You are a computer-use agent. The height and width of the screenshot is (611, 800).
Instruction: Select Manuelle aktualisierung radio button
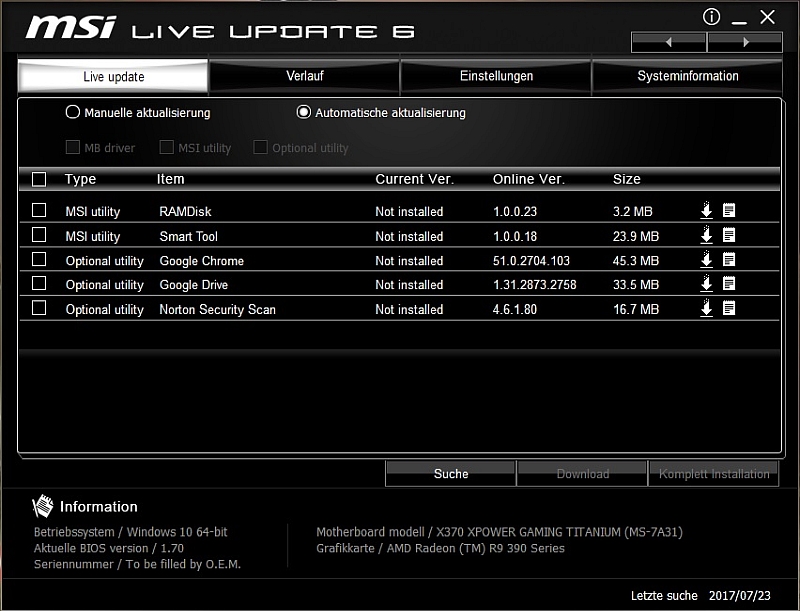[x=72, y=112]
